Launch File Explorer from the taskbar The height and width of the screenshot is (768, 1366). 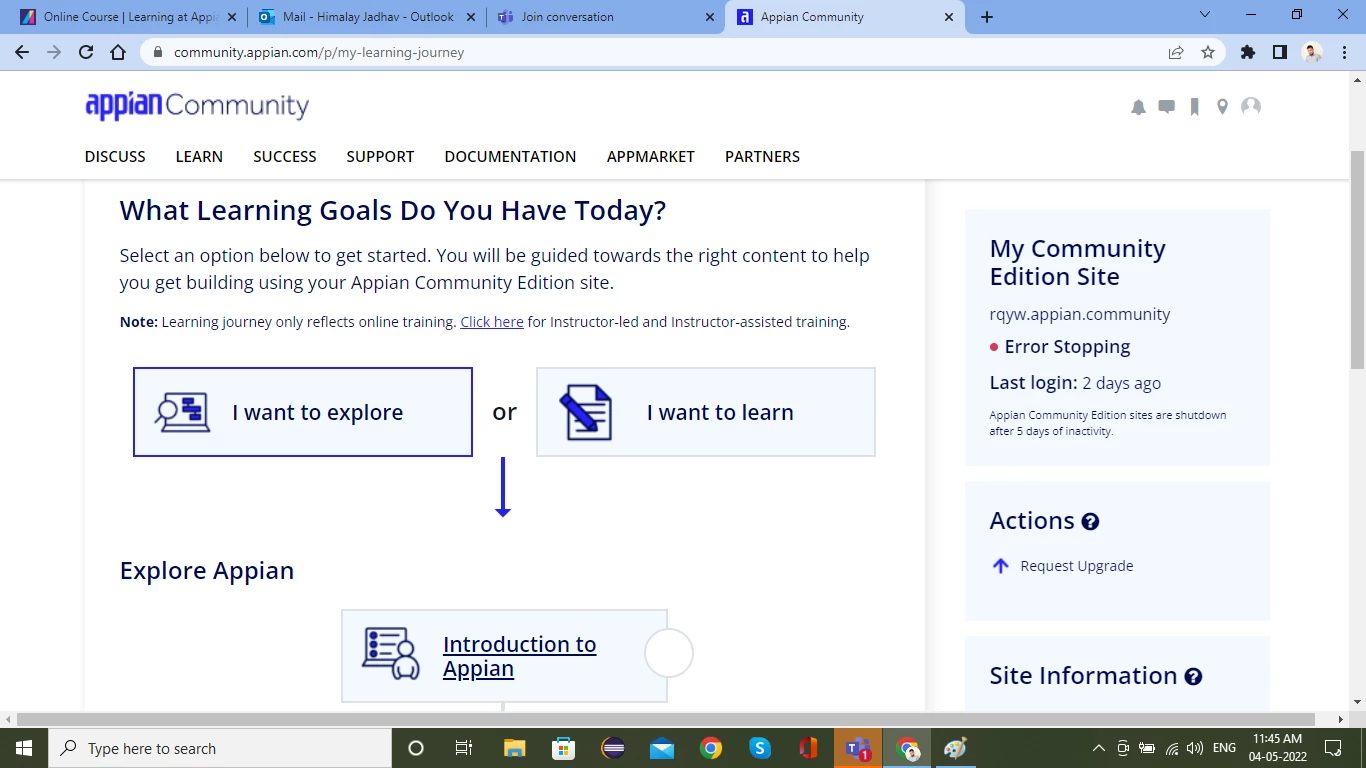(514, 748)
